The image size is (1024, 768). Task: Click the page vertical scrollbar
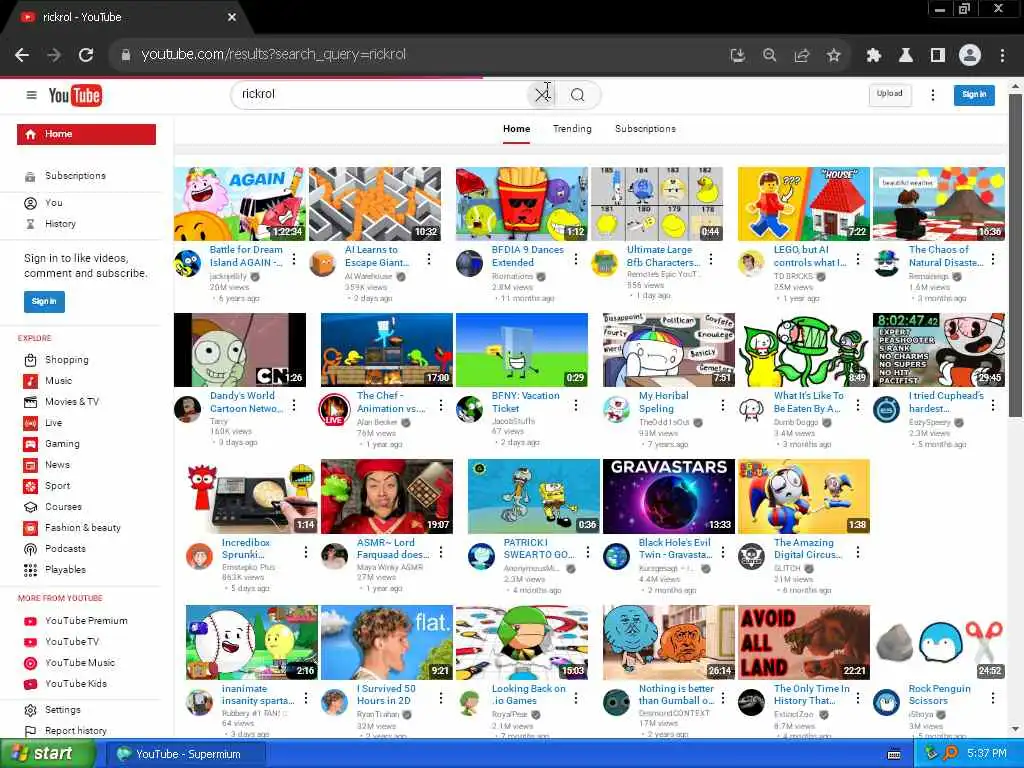[1015, 255]
